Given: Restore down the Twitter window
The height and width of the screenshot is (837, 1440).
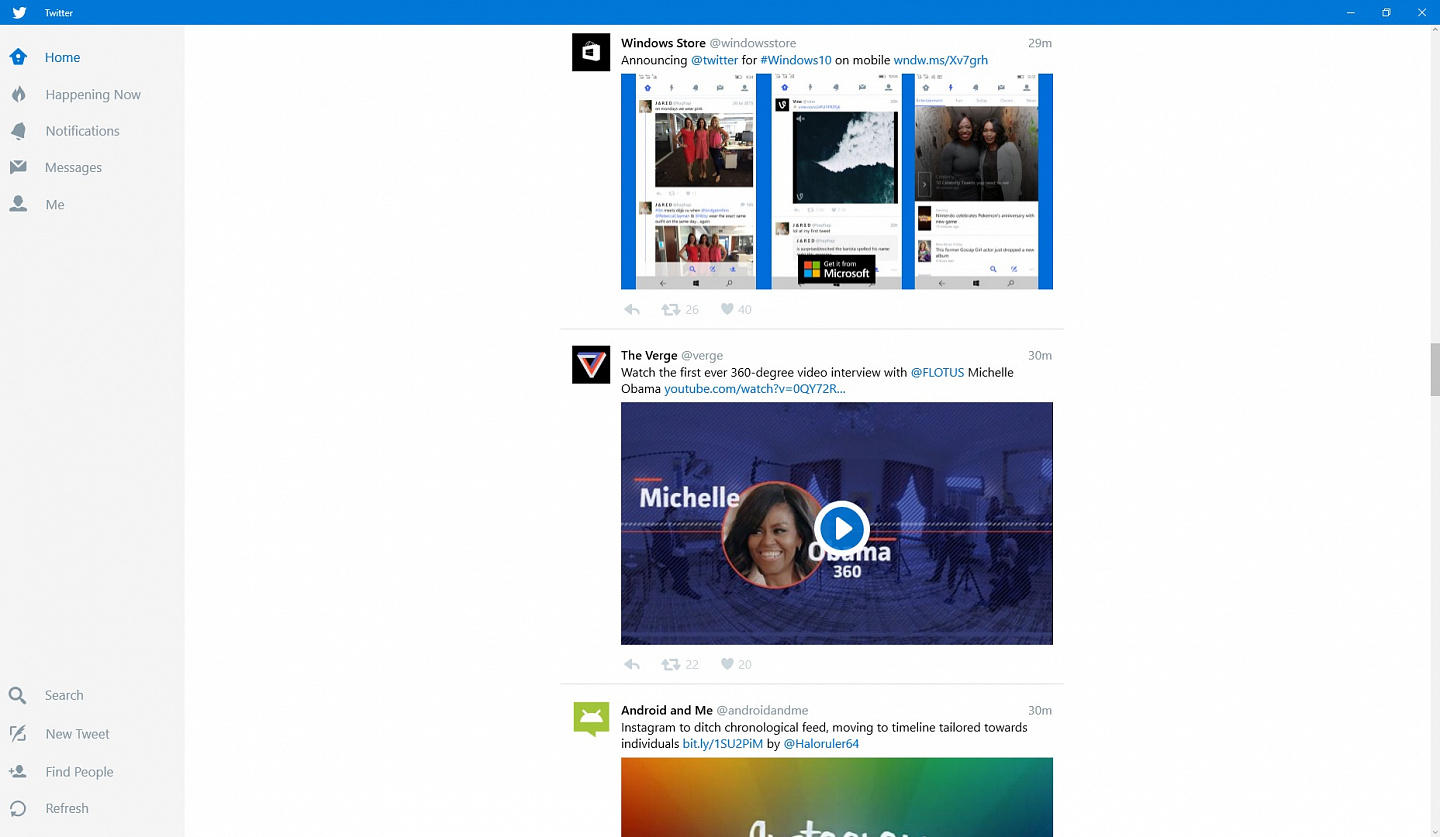Looking at the screenshot, I should [1386, 13].
